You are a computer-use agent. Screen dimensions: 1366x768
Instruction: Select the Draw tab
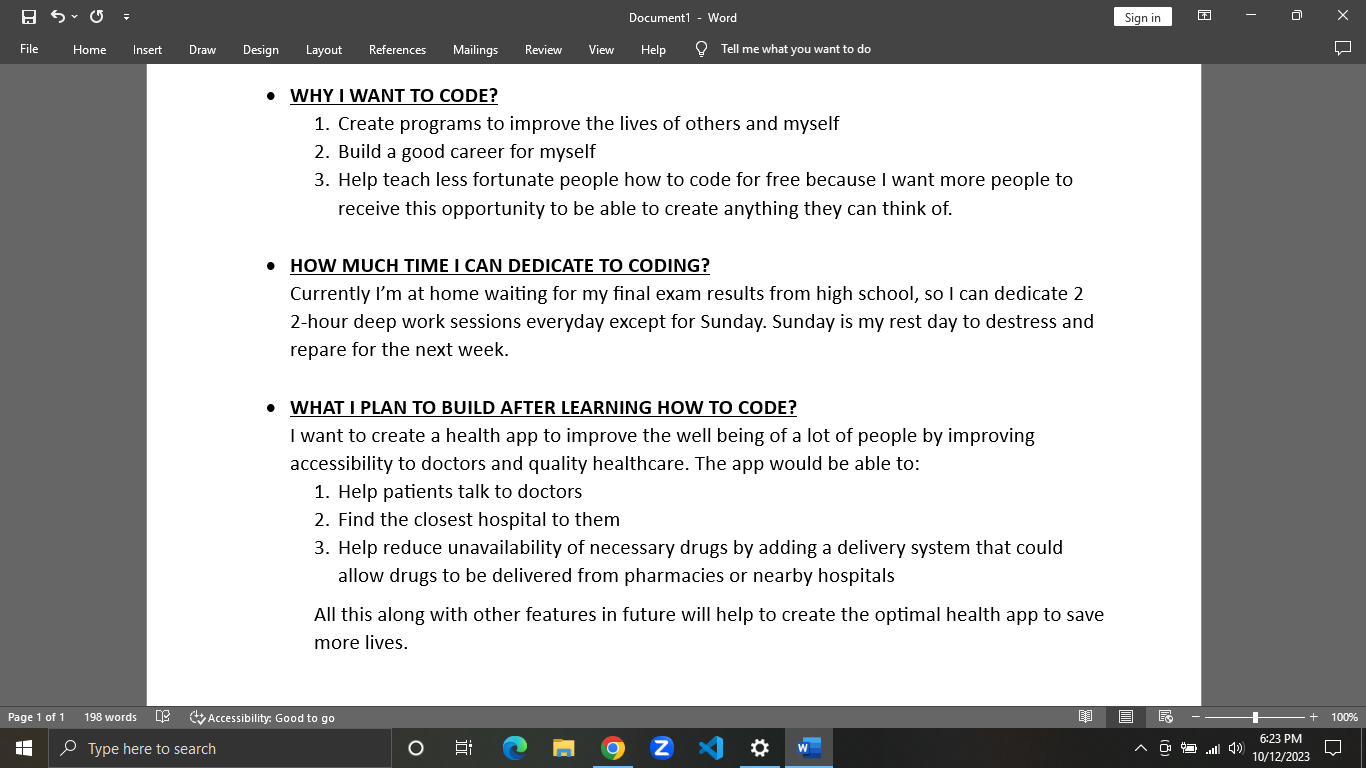coord(202,49)
